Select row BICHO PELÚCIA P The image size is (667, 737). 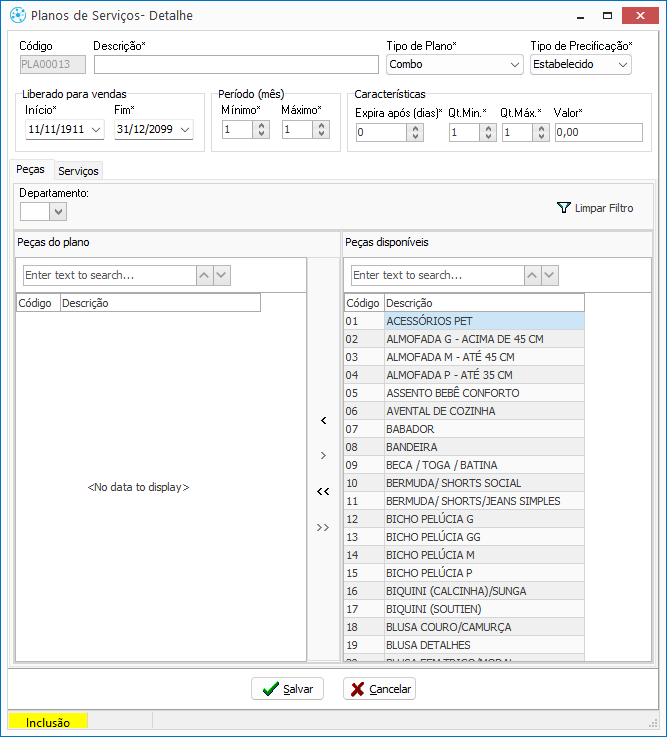464,573
